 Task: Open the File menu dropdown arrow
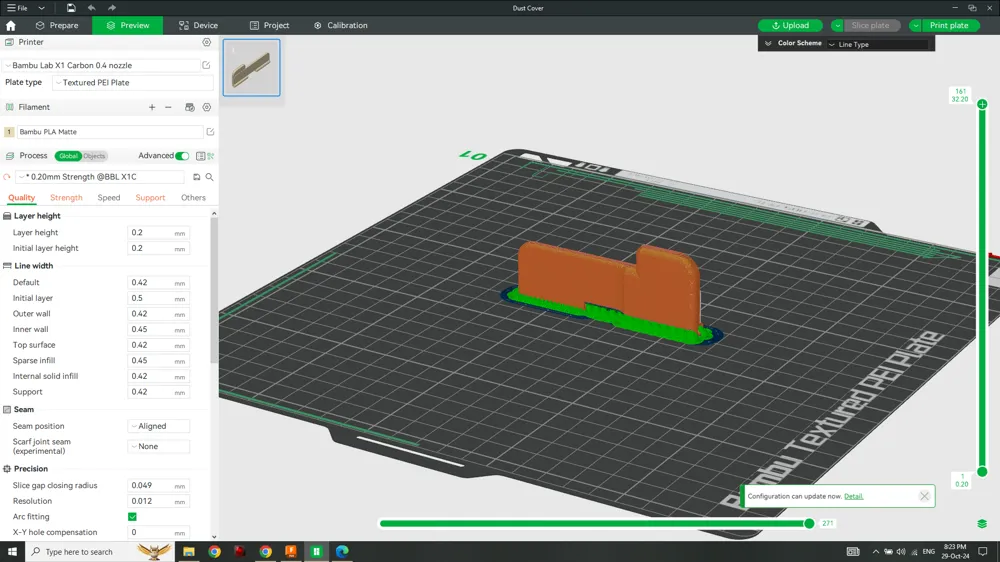[41, 8]
